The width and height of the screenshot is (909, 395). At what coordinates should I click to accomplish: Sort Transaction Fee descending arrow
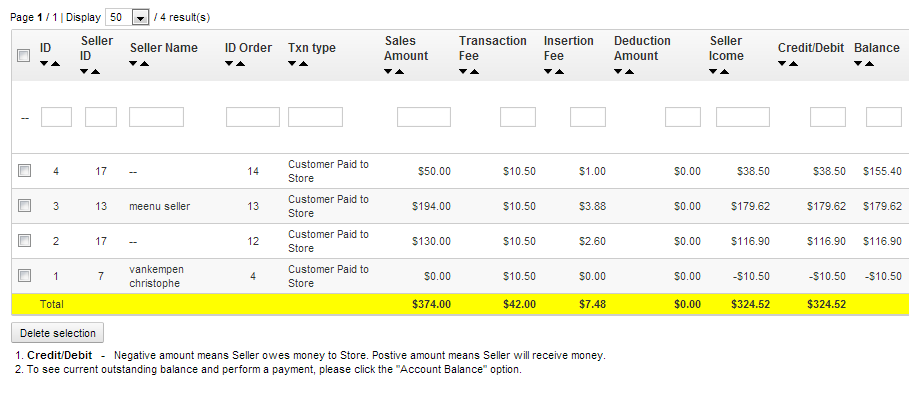(x=463, y=71)
